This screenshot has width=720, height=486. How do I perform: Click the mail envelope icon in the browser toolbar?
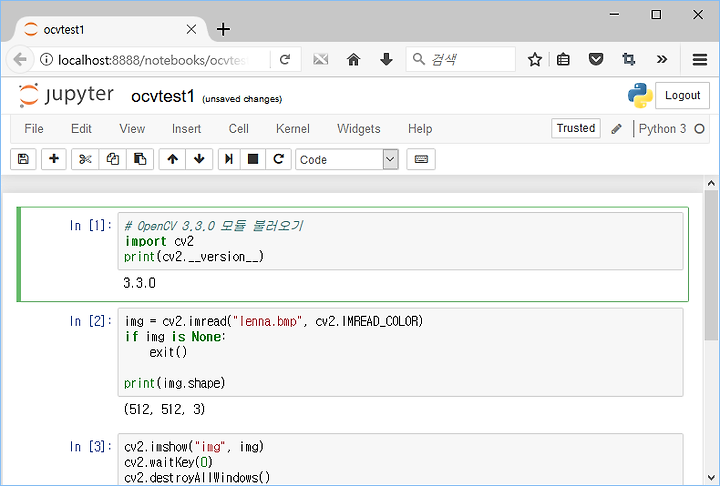(321, 59)
